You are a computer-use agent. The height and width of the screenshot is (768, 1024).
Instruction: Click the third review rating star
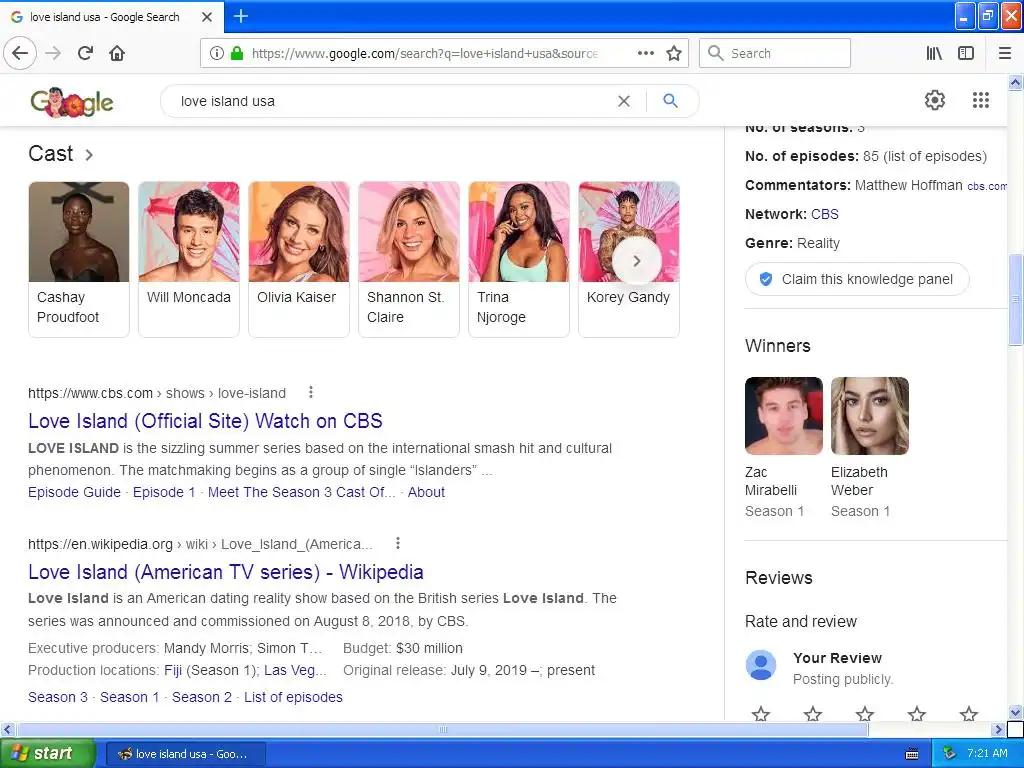point(865,713)
